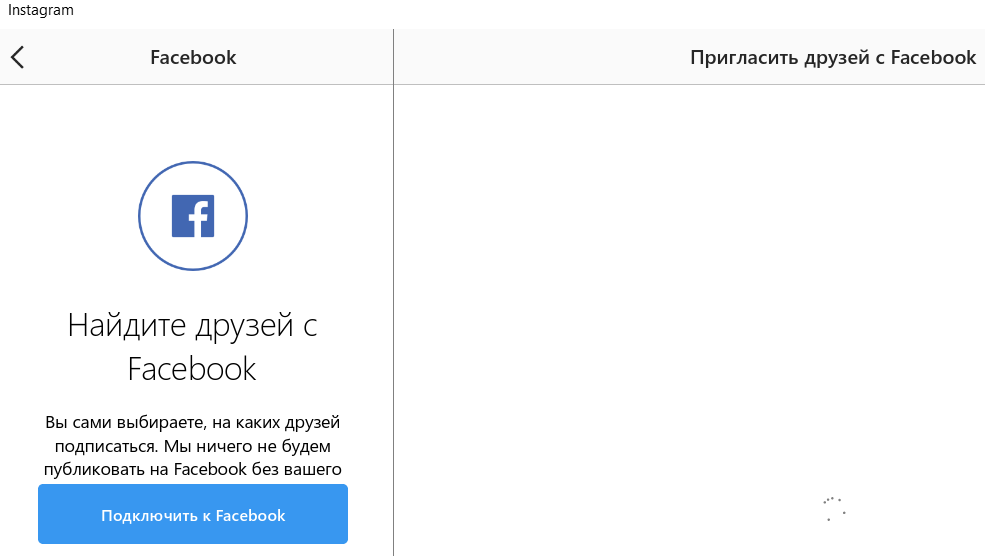
Task: Click the vertical divider between the panes
Action: point(393,300)
